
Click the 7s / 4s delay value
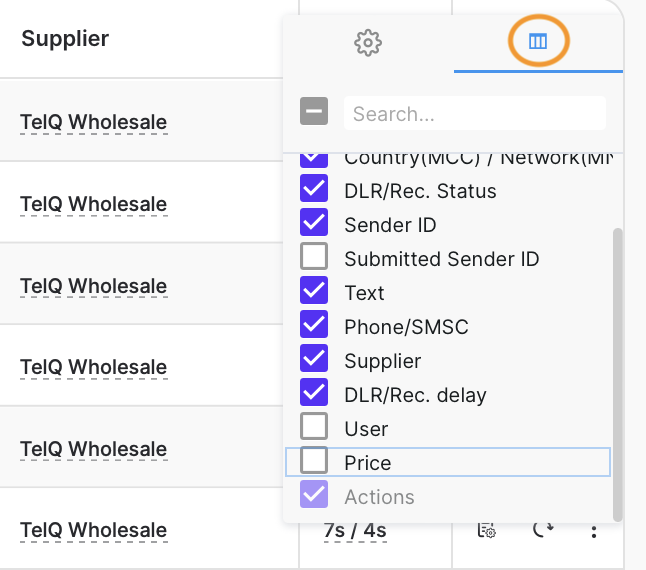pos(355,530)
